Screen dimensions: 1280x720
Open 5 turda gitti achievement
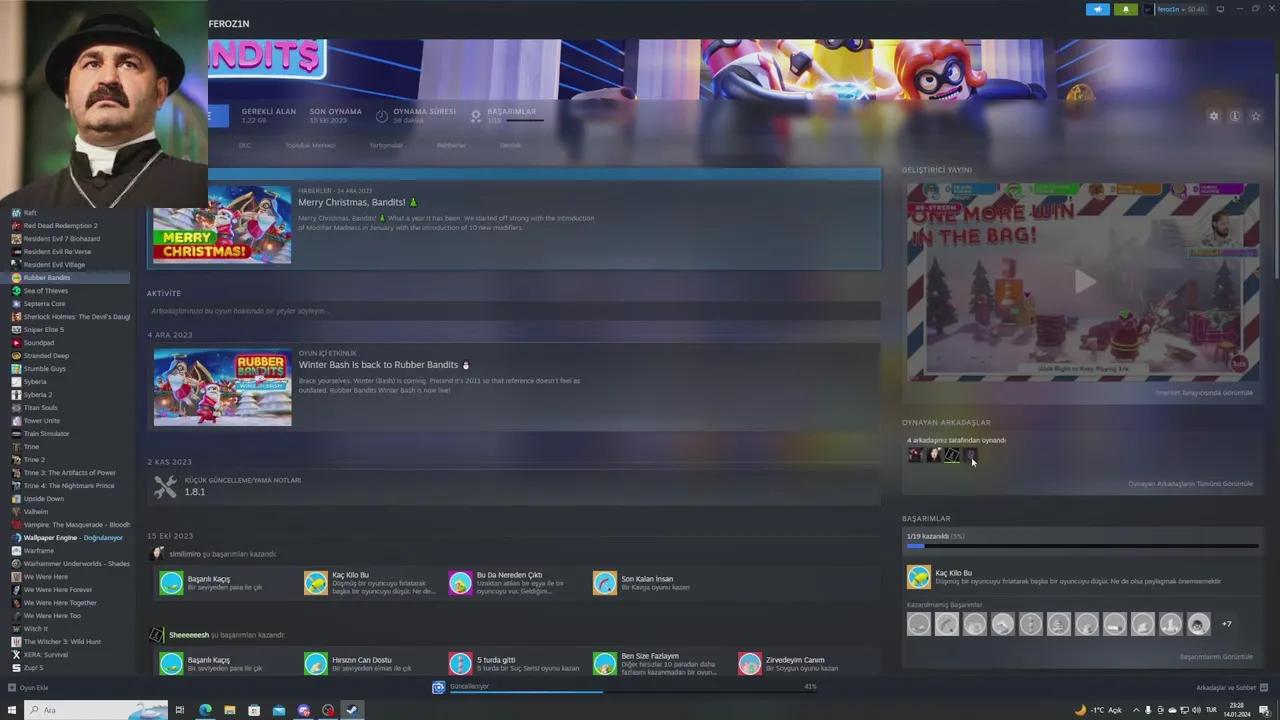[514, 664]
